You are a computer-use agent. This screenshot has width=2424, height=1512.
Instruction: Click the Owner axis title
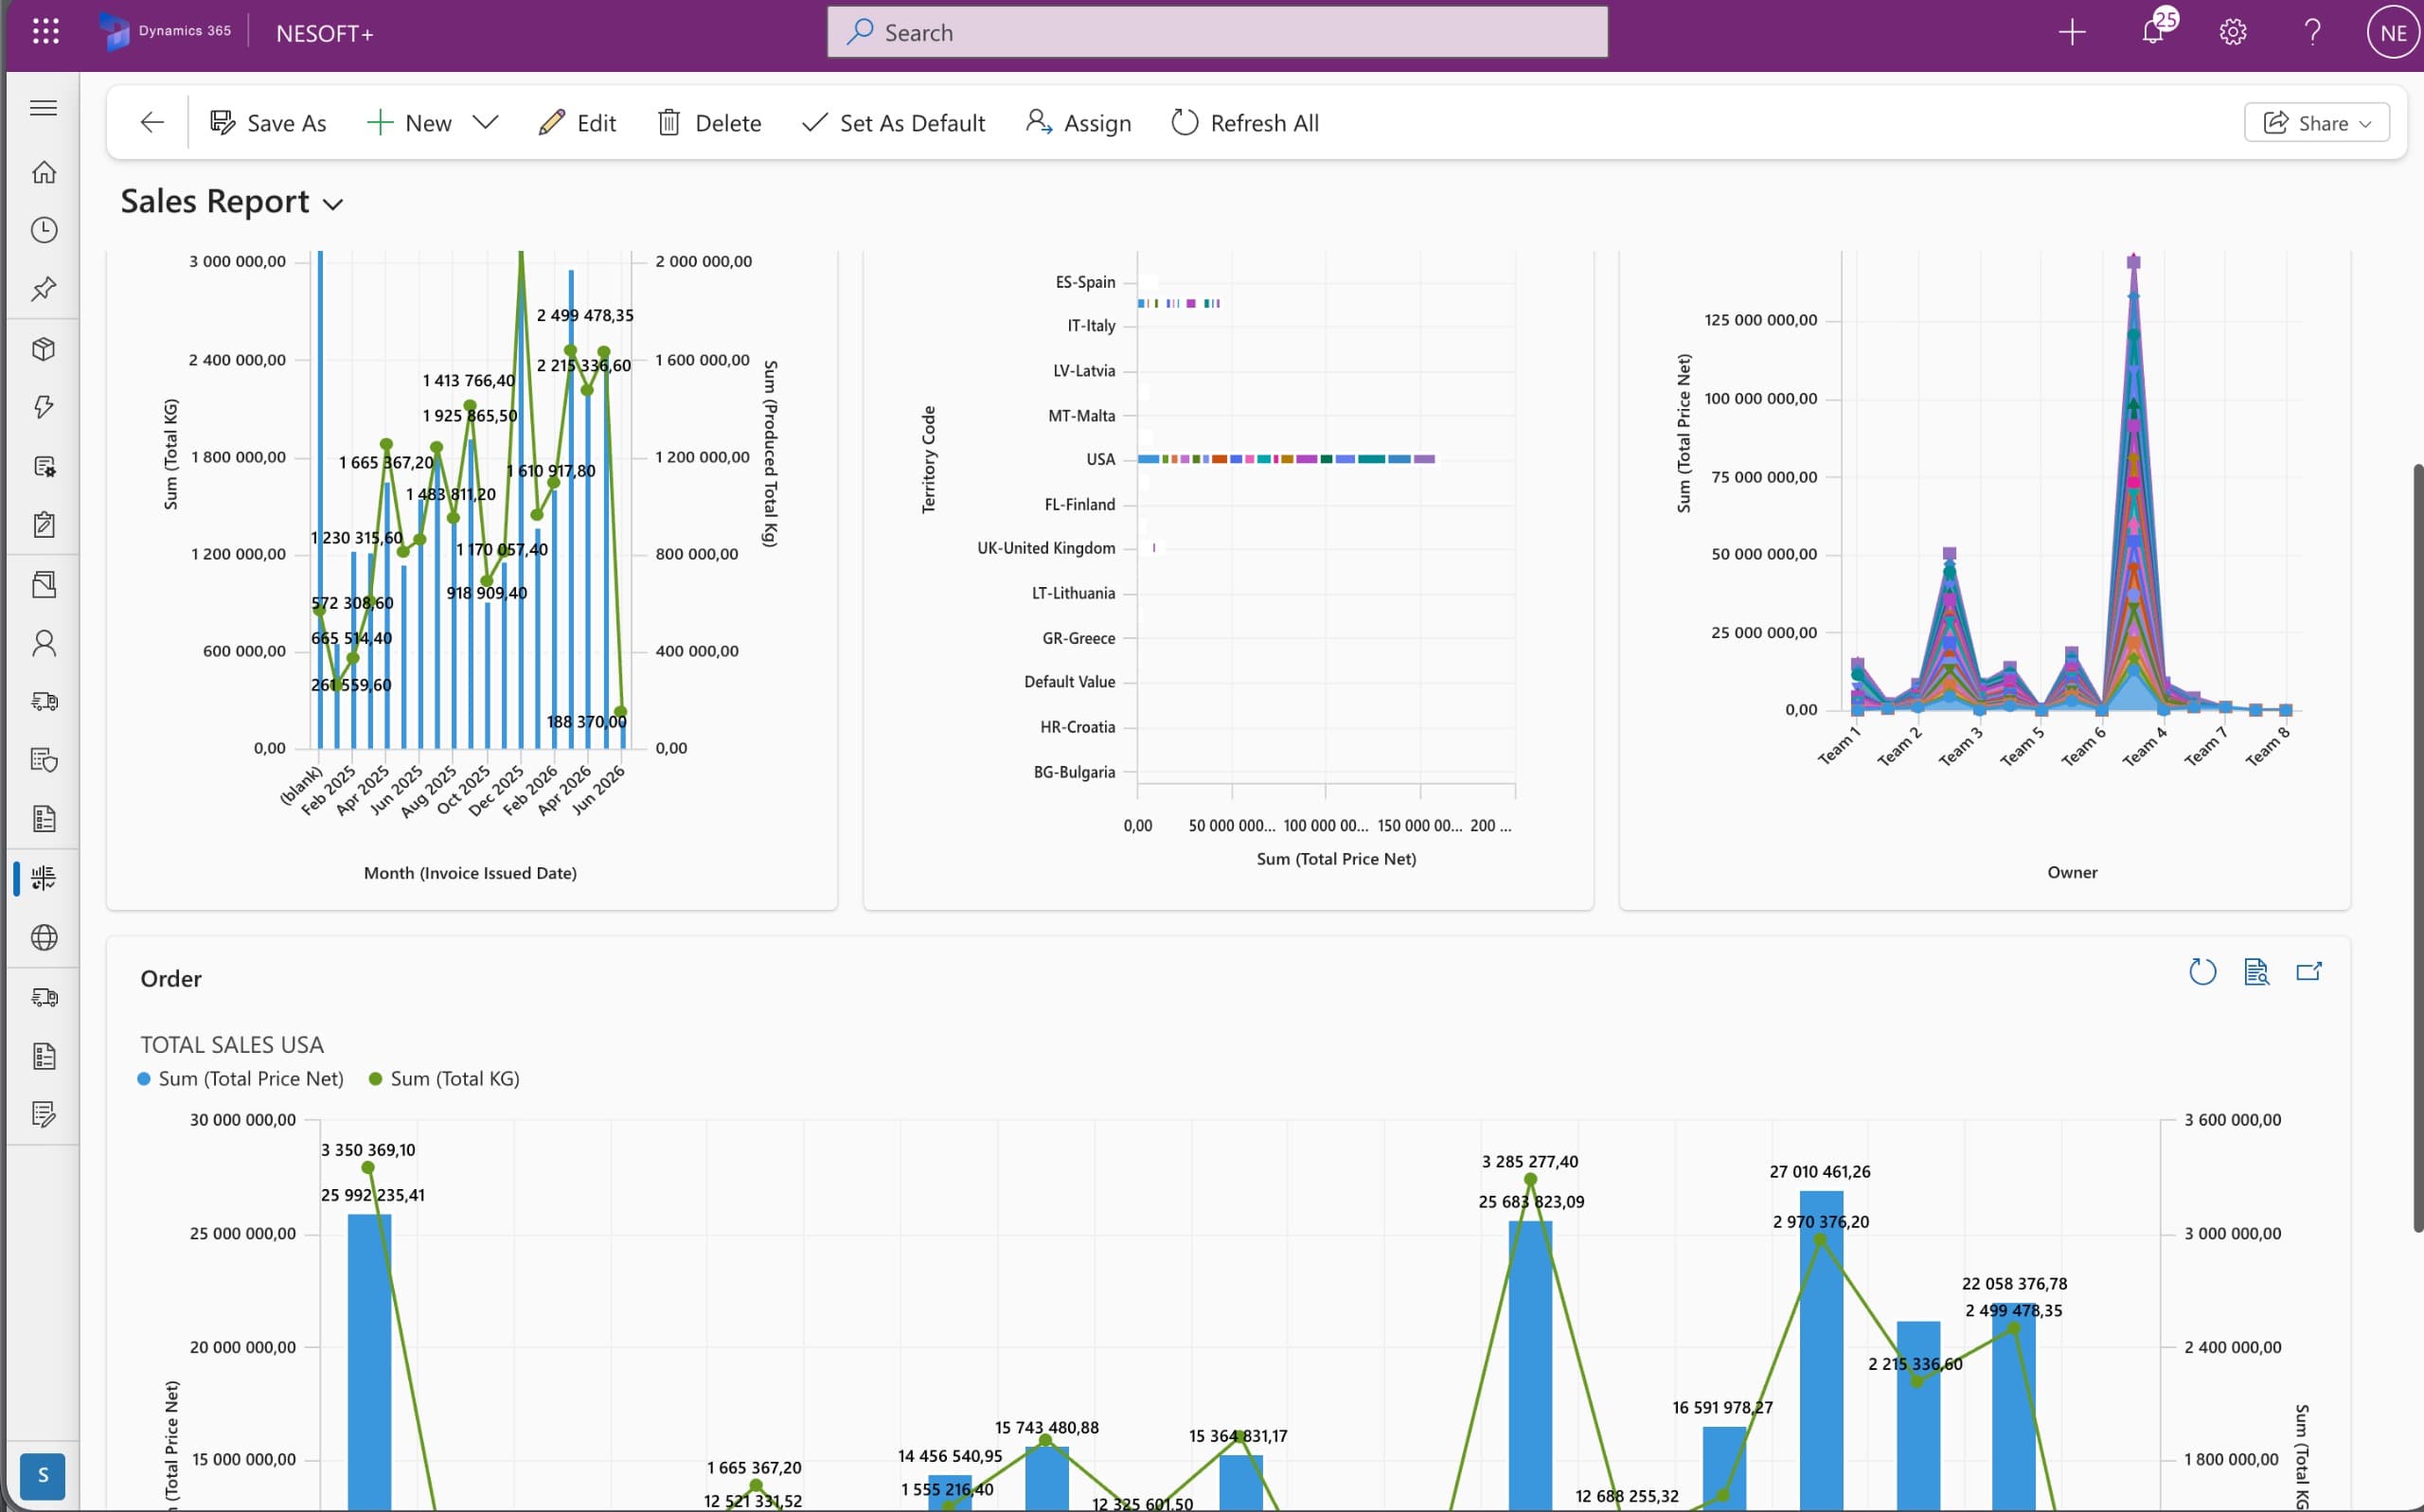pos(2072,872)
